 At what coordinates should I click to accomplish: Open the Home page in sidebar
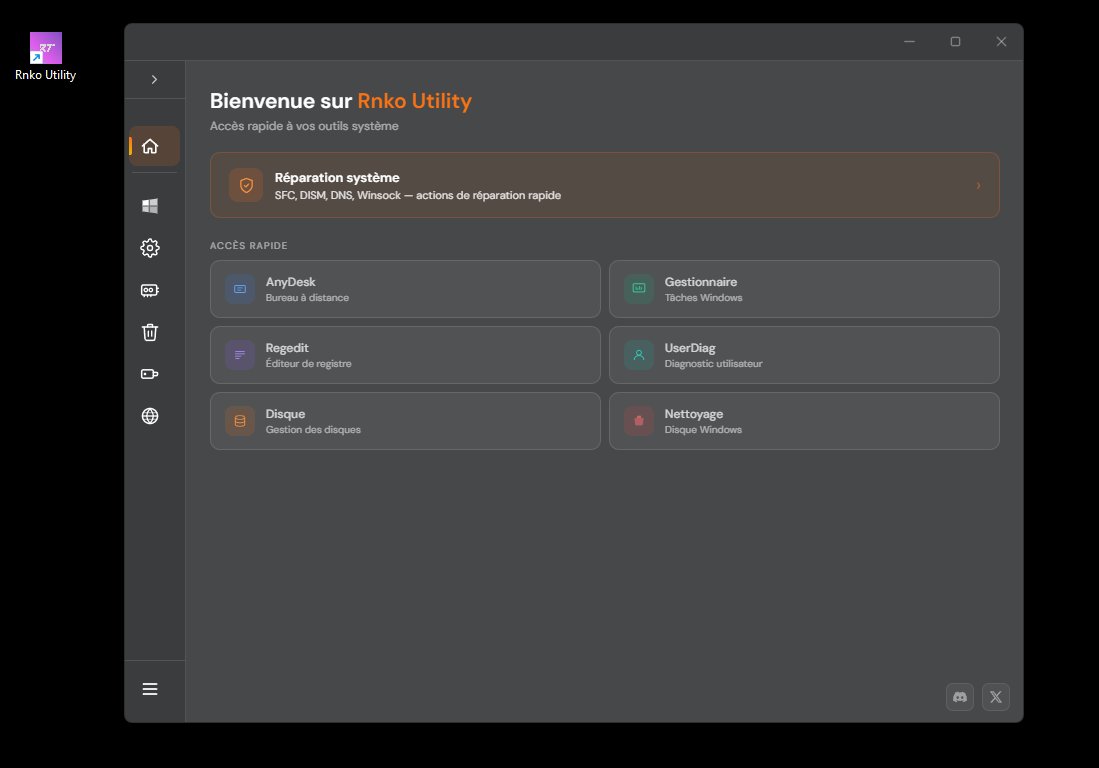(x=154, y=146)
